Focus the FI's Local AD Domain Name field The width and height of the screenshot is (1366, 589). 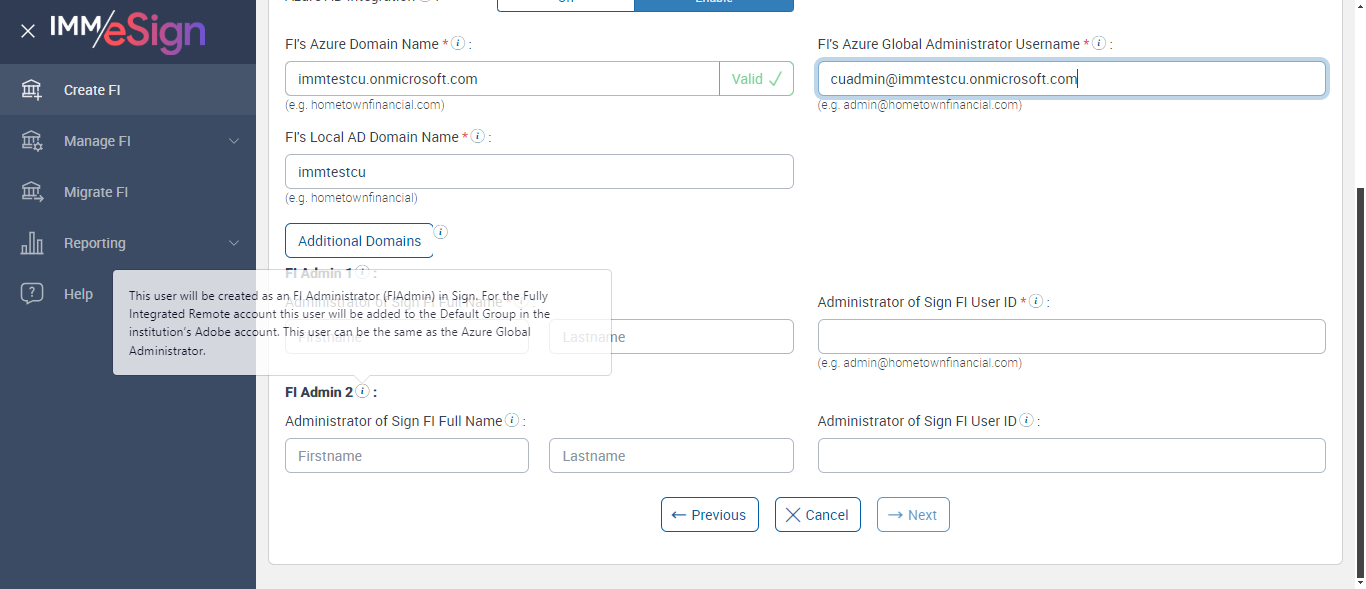pos(539,172)
